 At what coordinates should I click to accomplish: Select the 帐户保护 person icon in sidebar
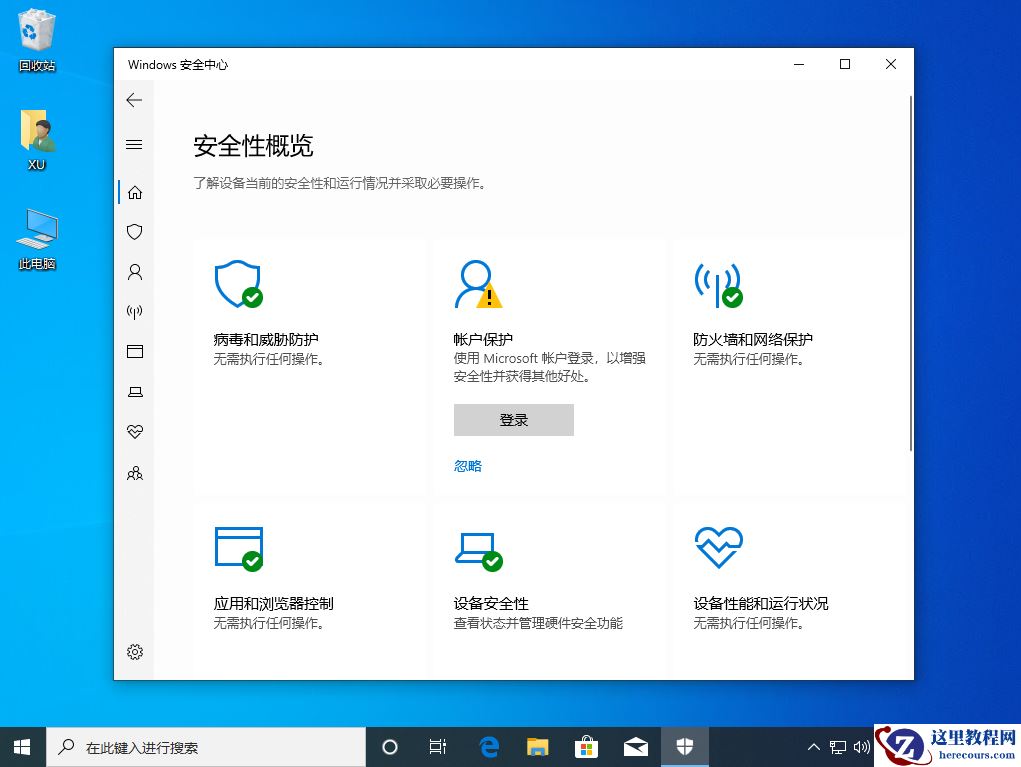pos(135,271)
